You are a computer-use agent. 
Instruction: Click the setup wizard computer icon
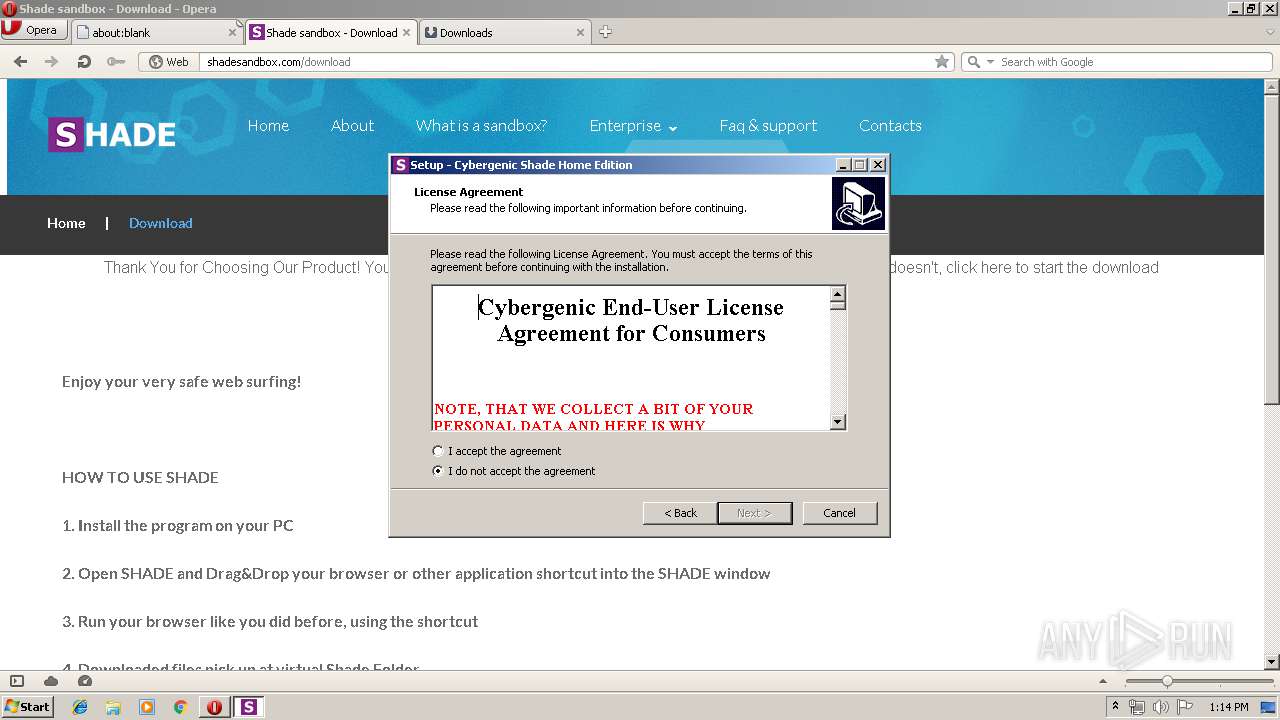pyautogui.click(x=858, y=204)
